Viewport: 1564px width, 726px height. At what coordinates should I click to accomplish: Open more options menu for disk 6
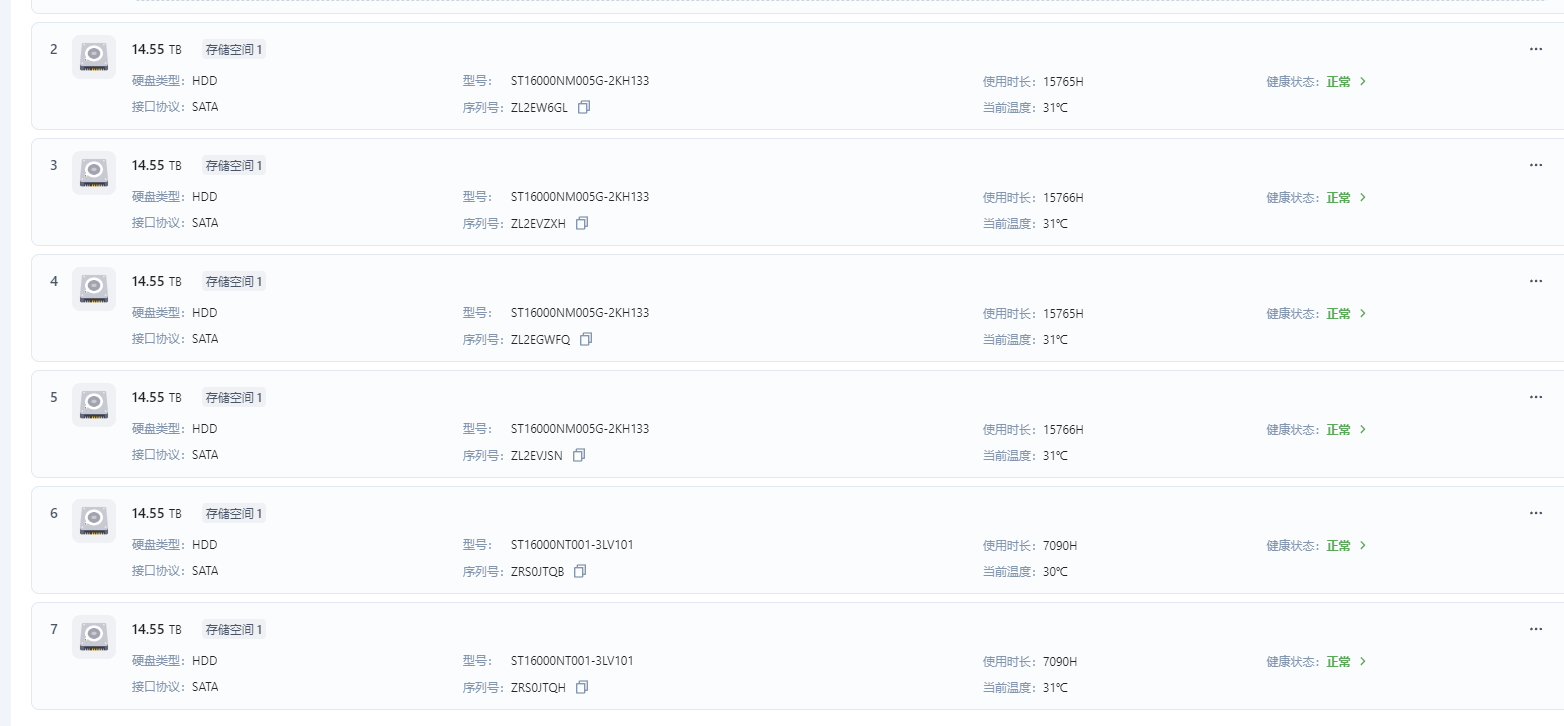(x=1536, y=513)
